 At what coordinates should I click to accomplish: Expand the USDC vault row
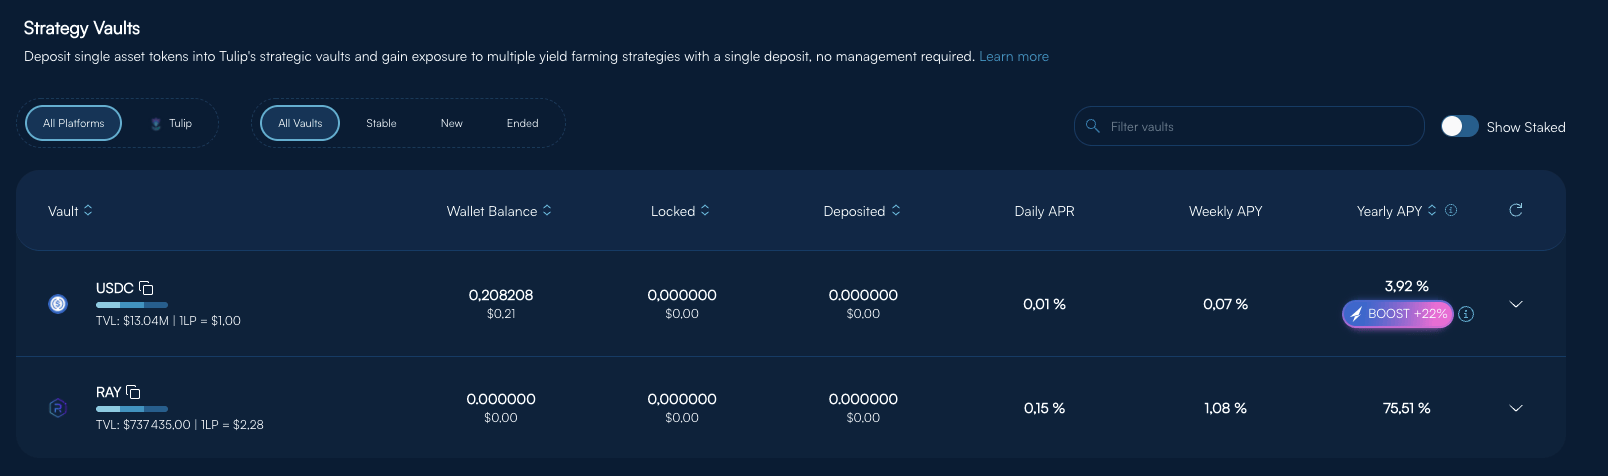(x=1515, y=304)
